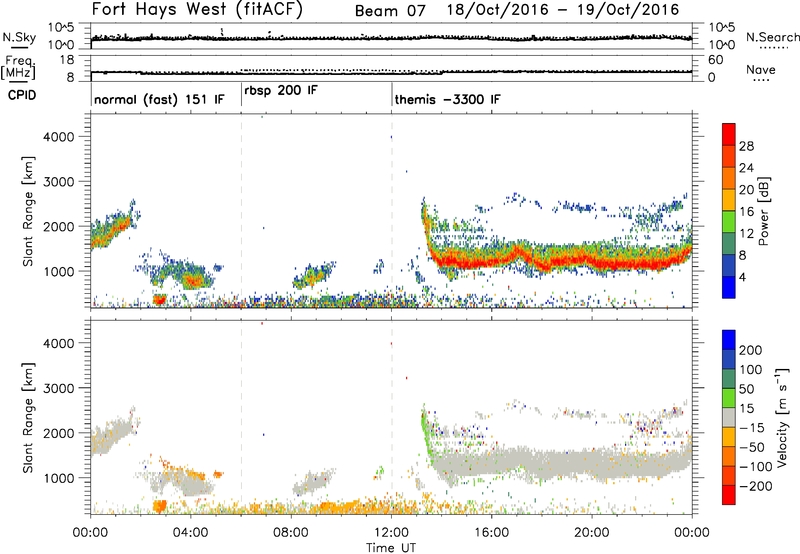Click the red bottom of the velocity colorbar
Image resolution: width=800 pixels, height=554 pixels.
(x=729, y=495)
